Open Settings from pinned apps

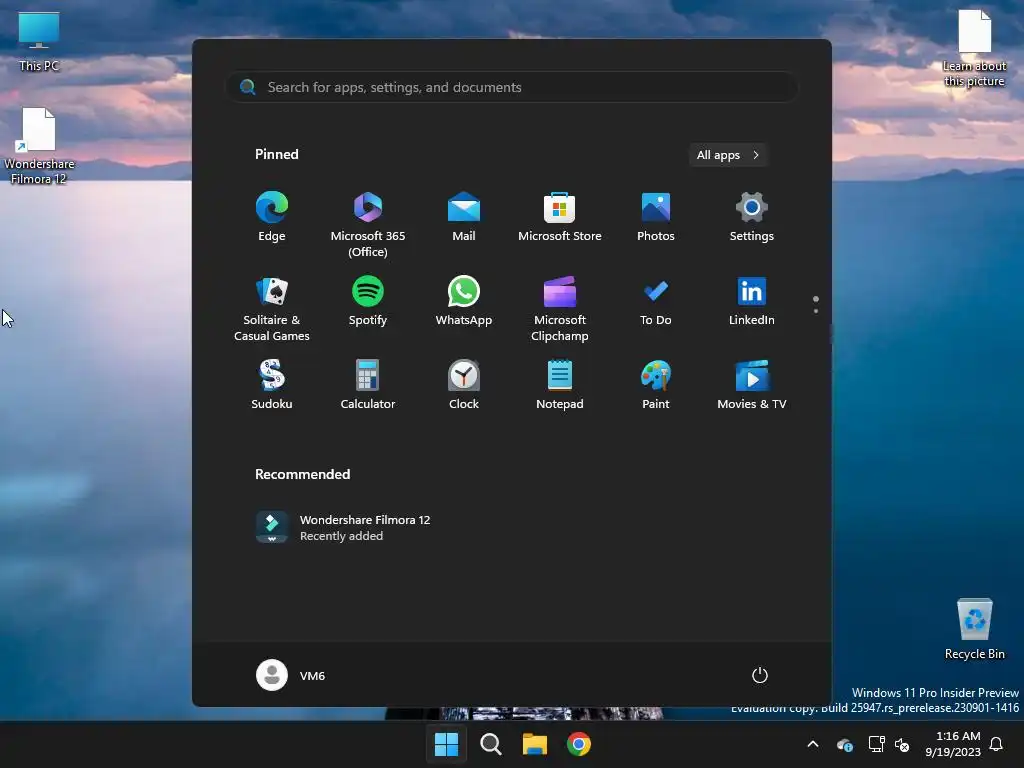752,217
